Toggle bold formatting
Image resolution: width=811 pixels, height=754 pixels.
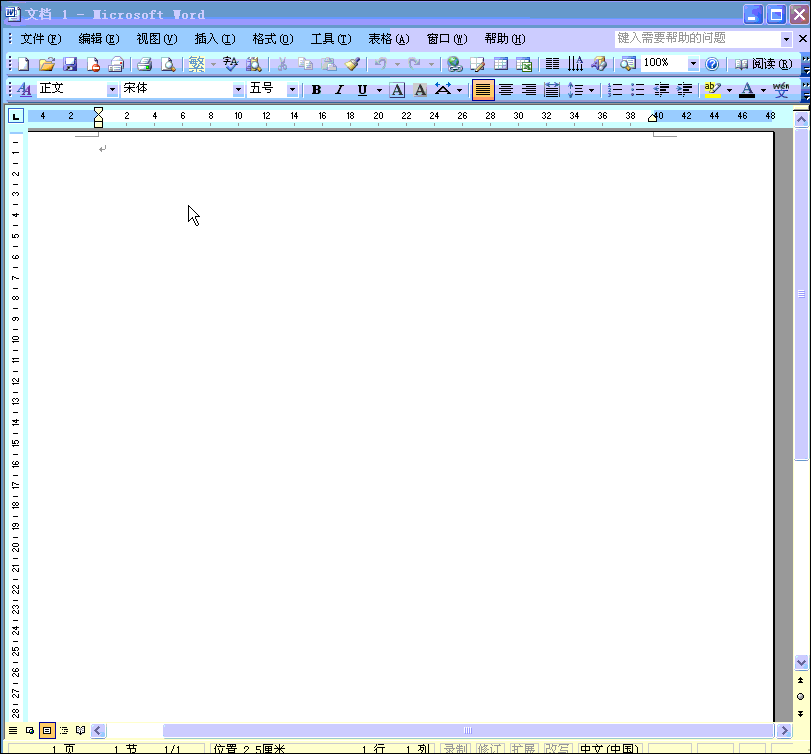coord(316,90)
